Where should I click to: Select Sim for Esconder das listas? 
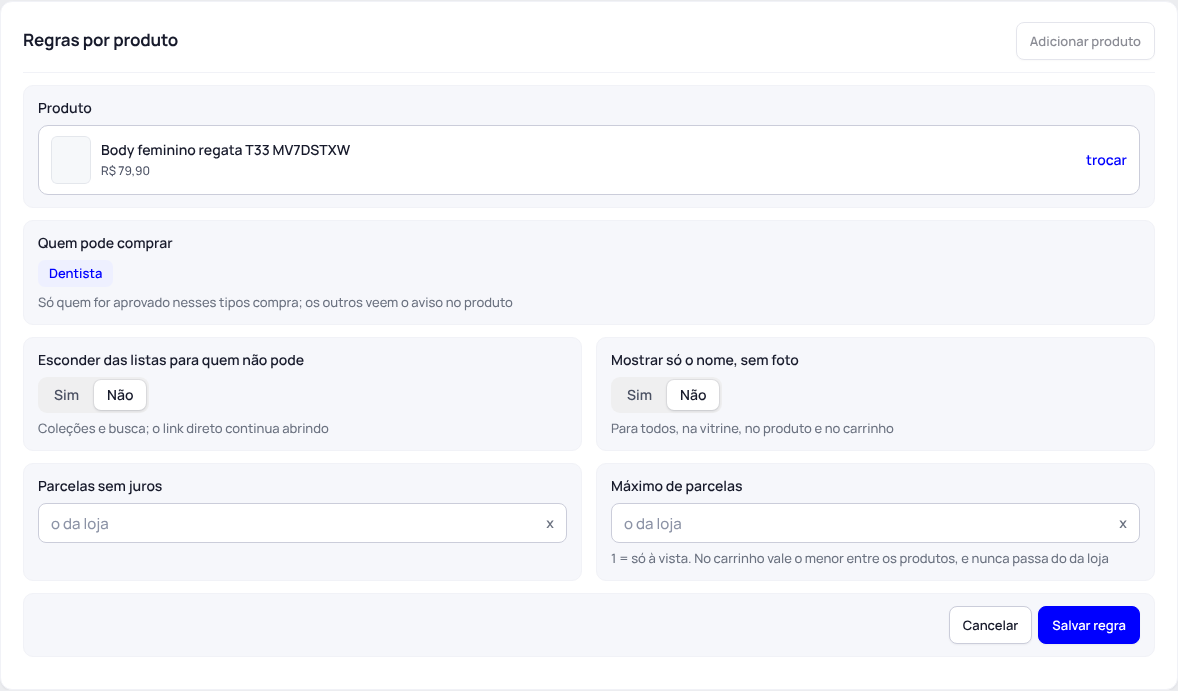pyautogui.click(x=66, y=395)
